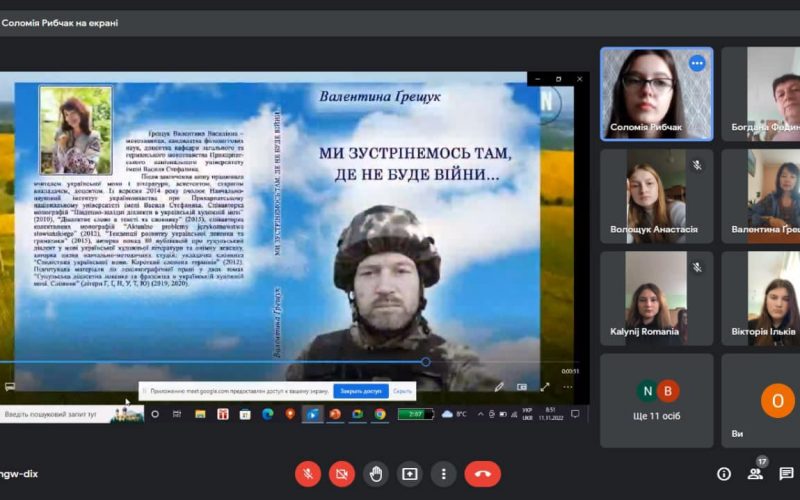Unmute the microphone in Meet toolbar
The image size is (800, 500).
[308, 473]
